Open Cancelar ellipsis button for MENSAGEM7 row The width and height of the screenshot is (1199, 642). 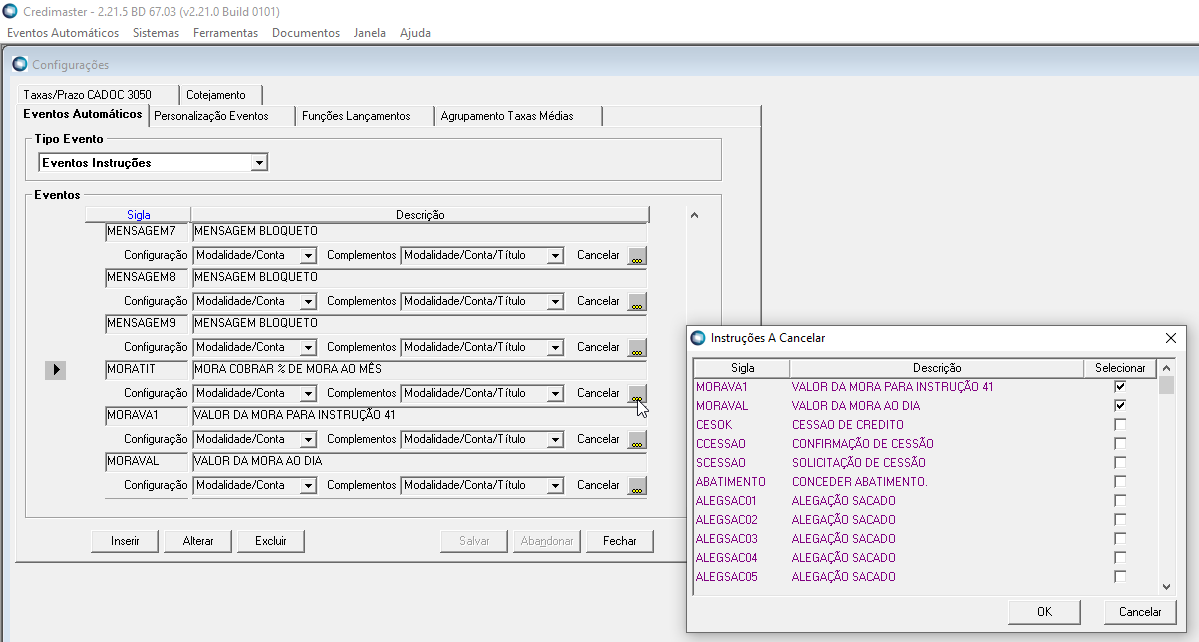coord(637,256)
